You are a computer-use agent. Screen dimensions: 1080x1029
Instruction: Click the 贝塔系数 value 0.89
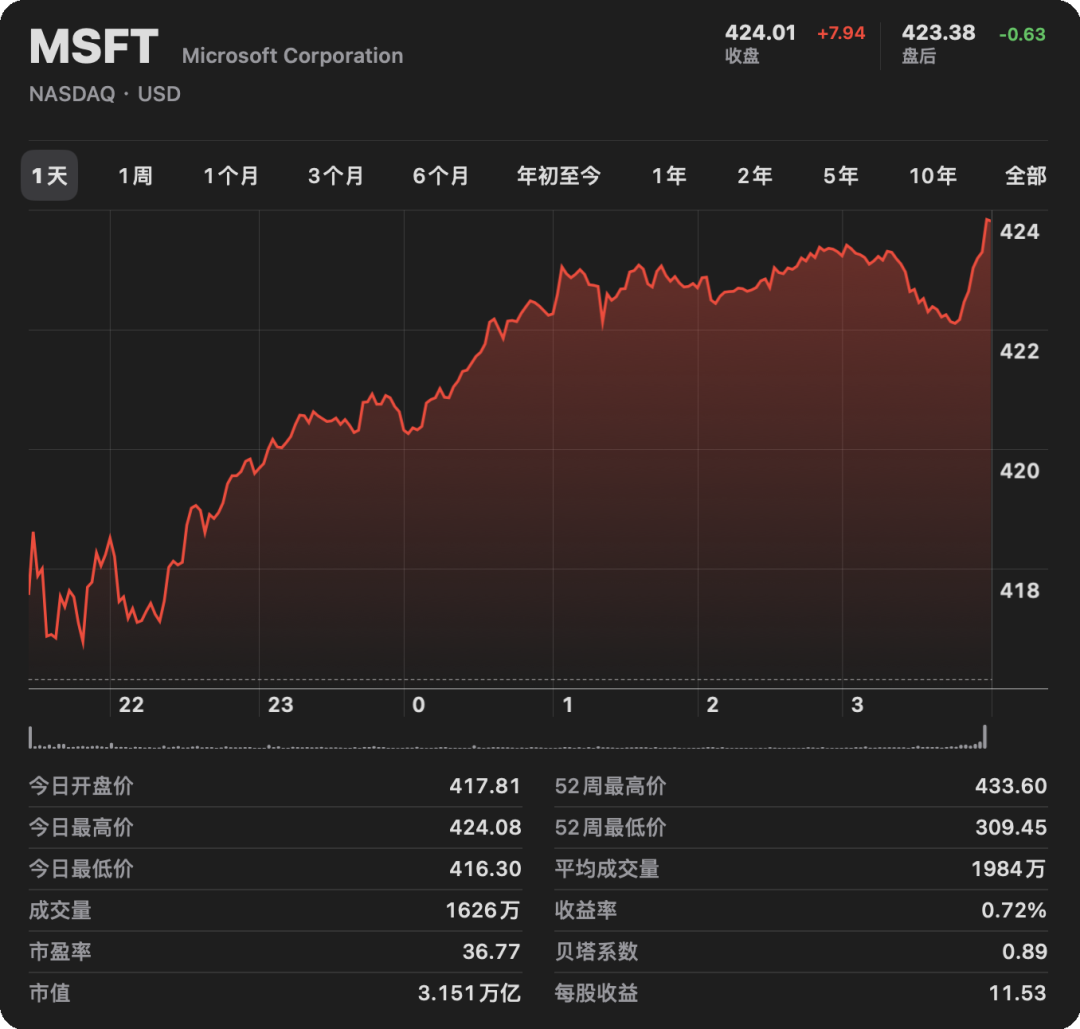[x=1024, y=951]
